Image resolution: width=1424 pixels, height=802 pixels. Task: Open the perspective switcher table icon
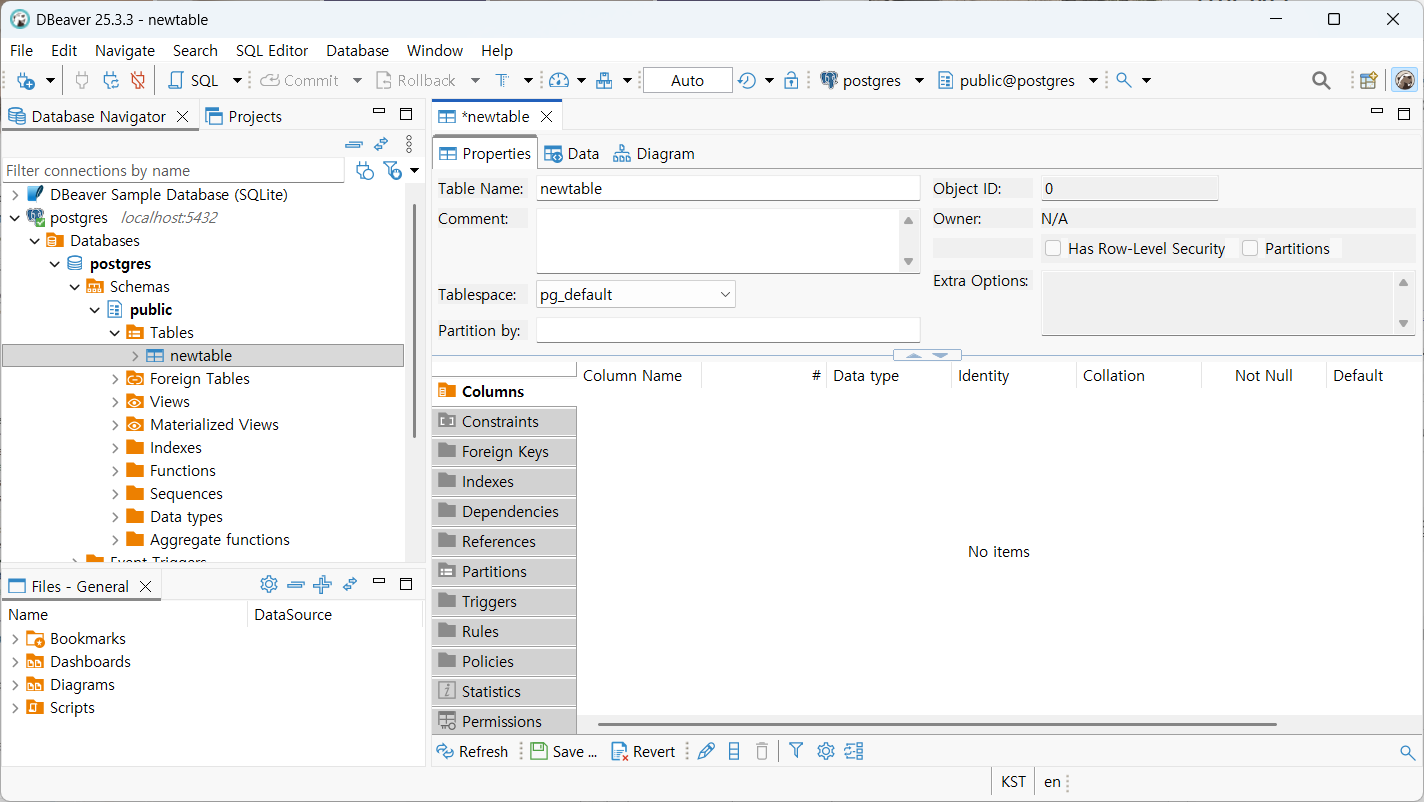(1369, 81)
